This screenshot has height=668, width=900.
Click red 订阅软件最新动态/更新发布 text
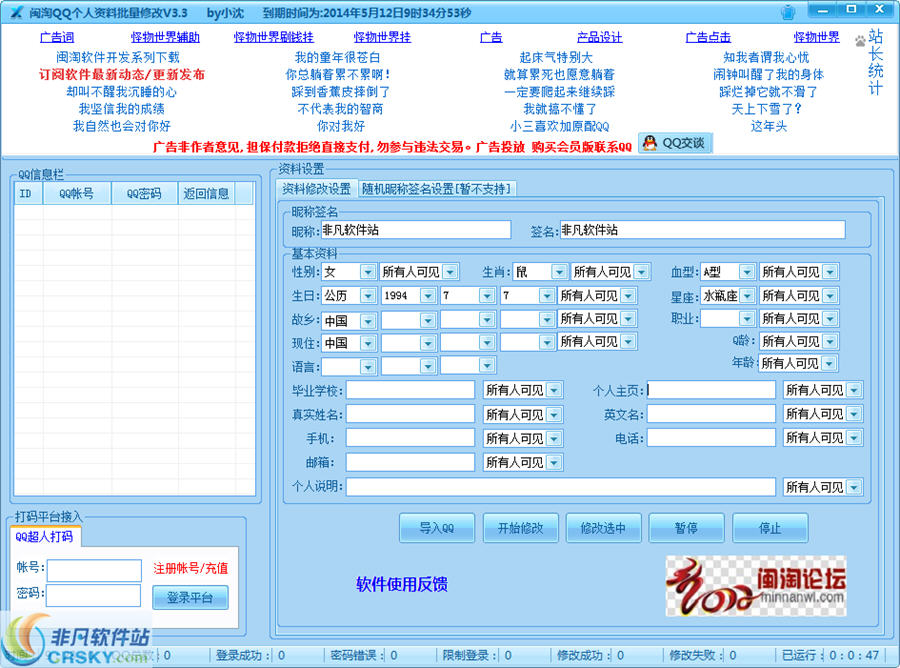(x=122, y=75)
